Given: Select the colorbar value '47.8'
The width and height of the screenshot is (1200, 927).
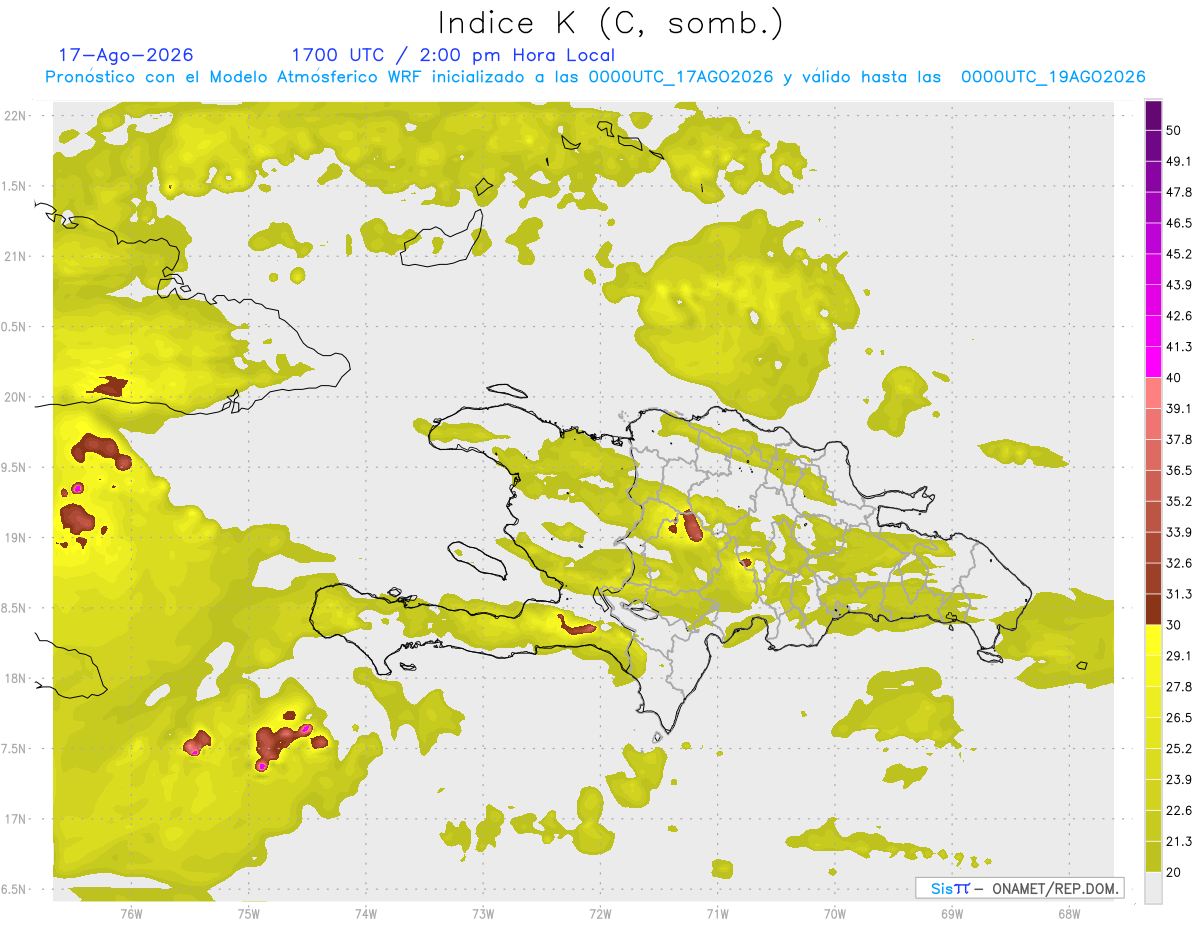Looking at the screenshot, I should pos(1179,192).
